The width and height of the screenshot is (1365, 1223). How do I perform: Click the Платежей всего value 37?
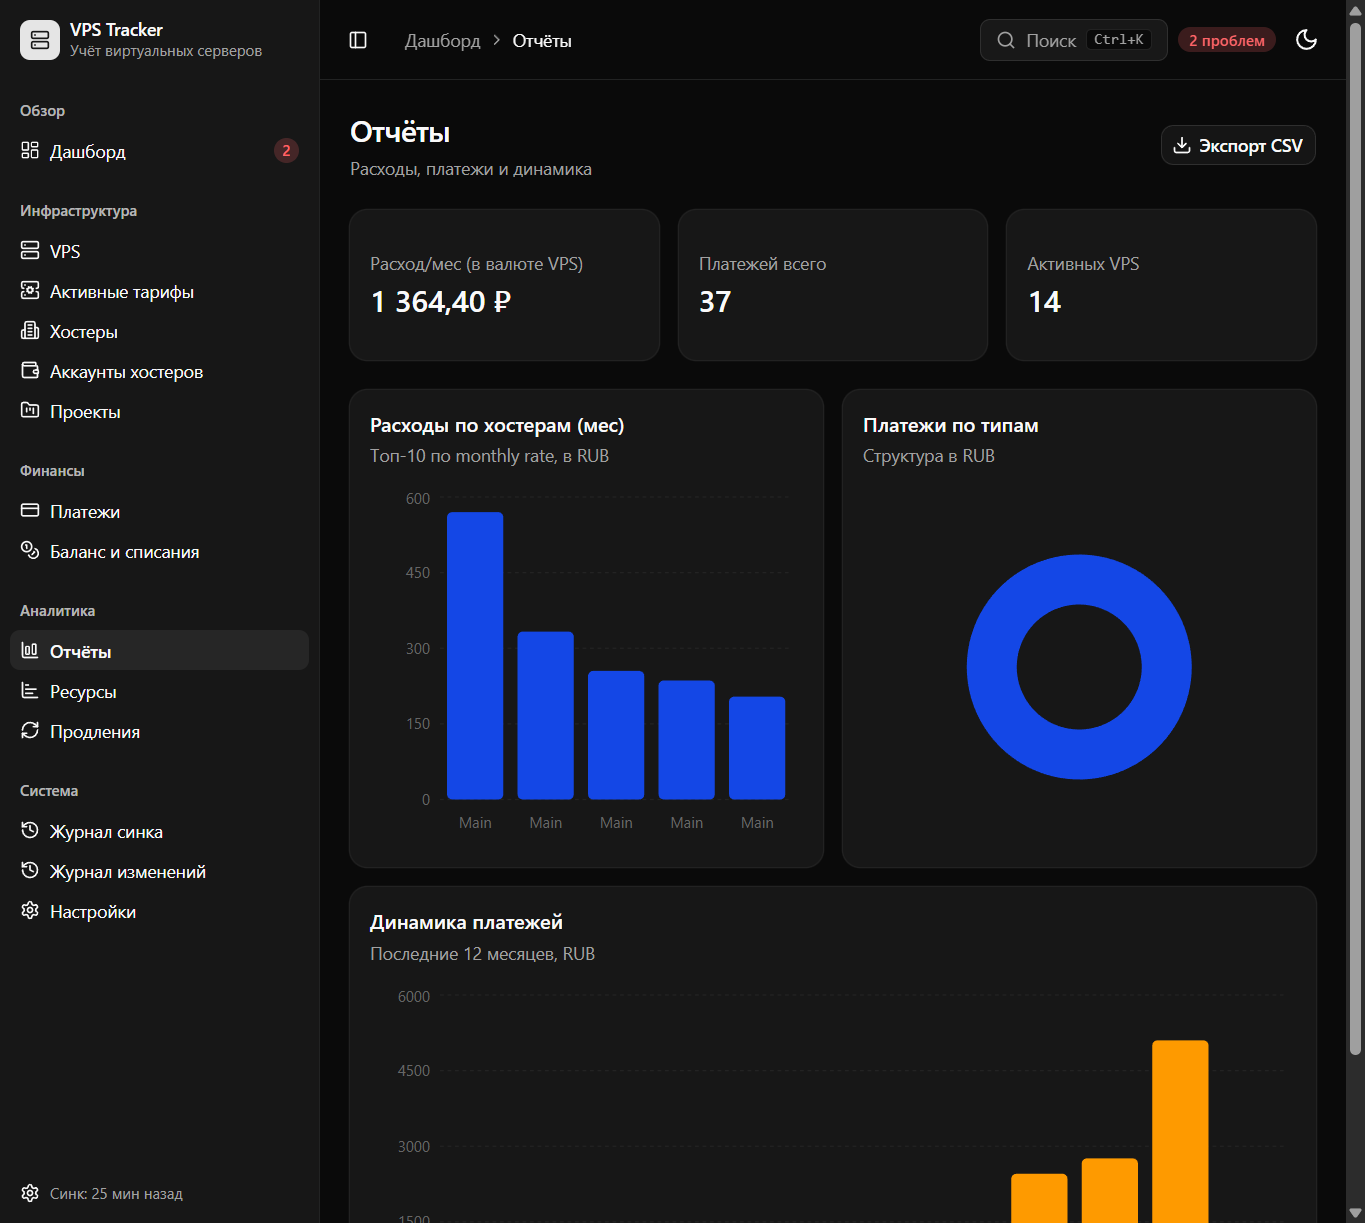pos(715,302)
